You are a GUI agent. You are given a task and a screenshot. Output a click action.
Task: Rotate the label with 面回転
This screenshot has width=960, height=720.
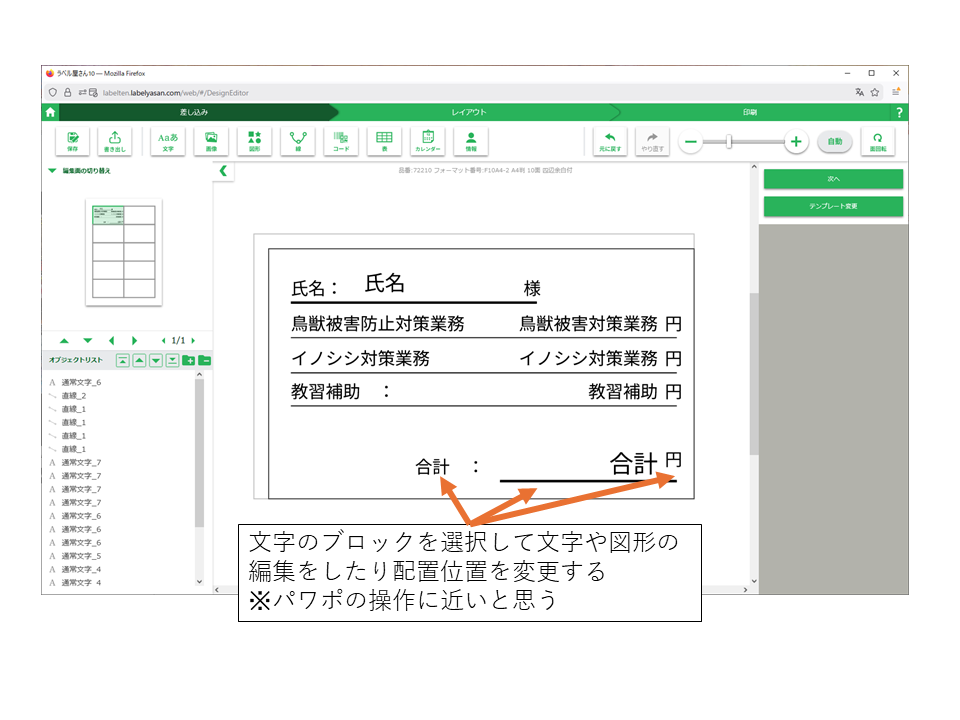pyautogui.click(x=877, y=141)
